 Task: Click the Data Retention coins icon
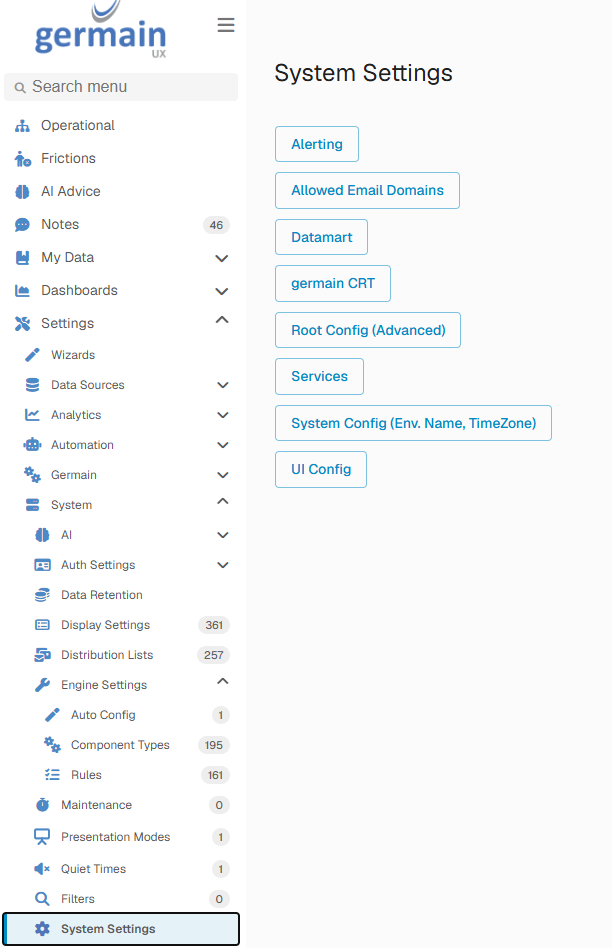tap(42, 595)
